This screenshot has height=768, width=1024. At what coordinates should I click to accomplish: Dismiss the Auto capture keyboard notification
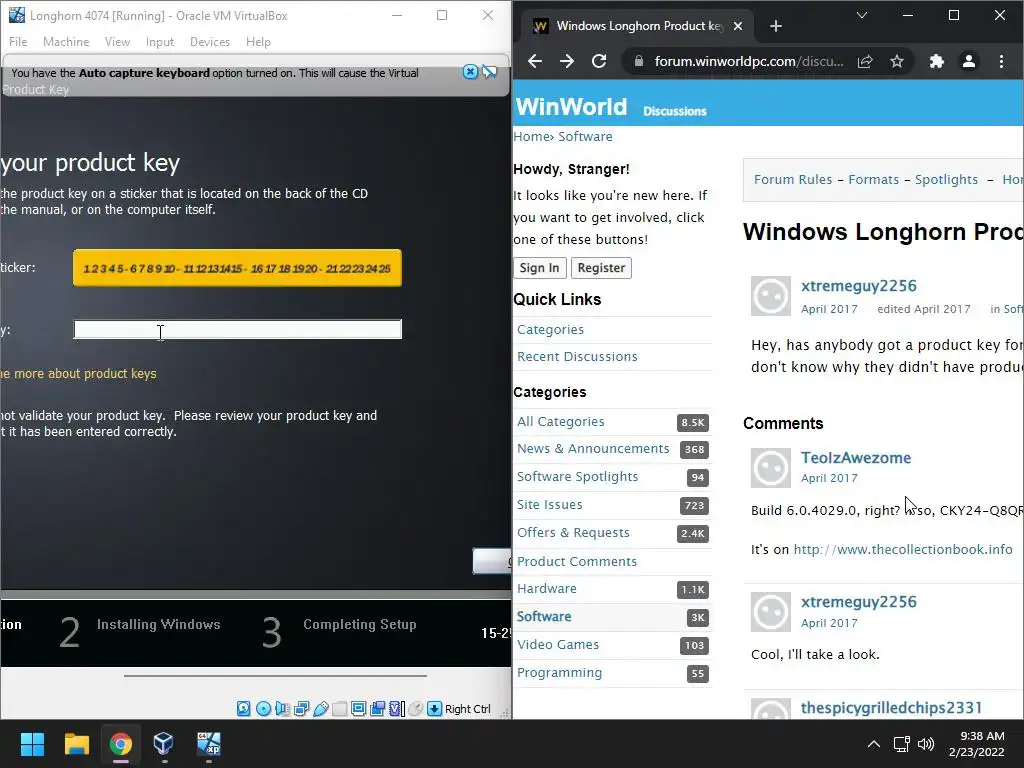[470, 72]
